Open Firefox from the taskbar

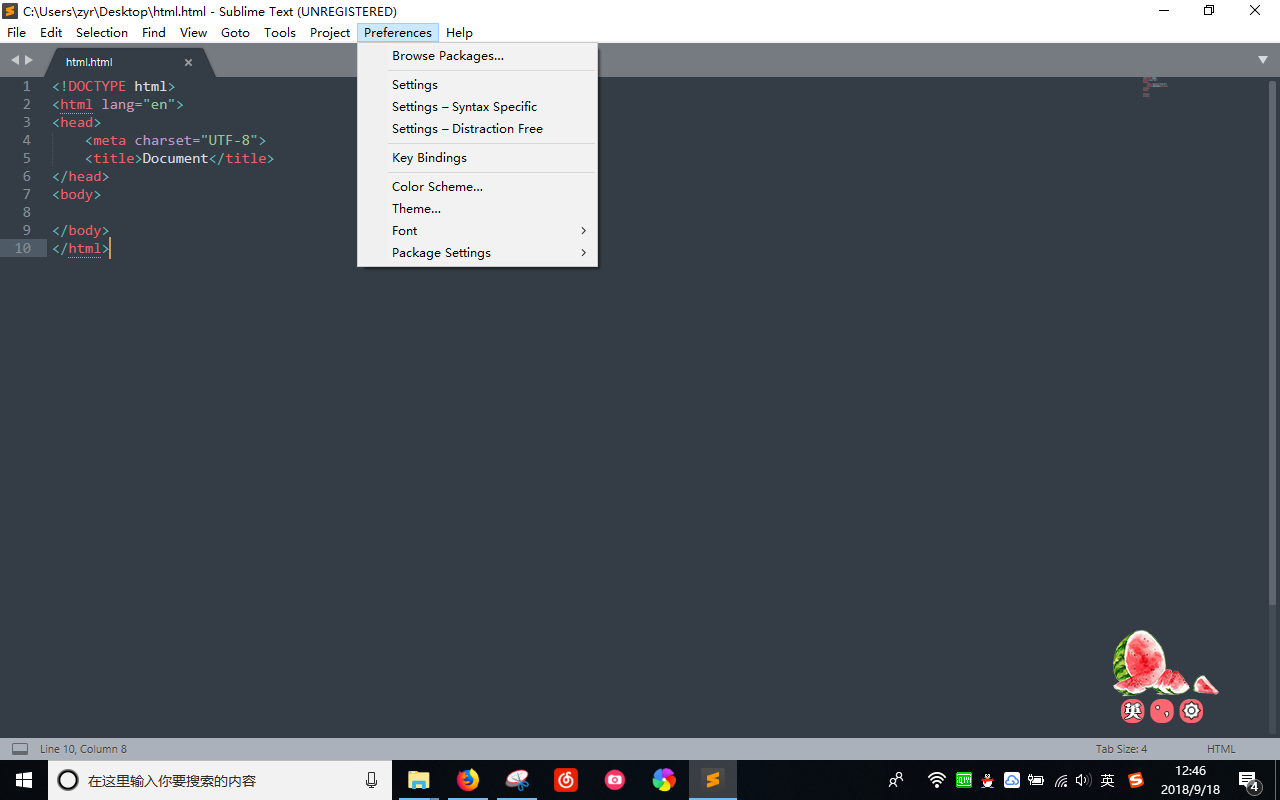coord(468,780)
